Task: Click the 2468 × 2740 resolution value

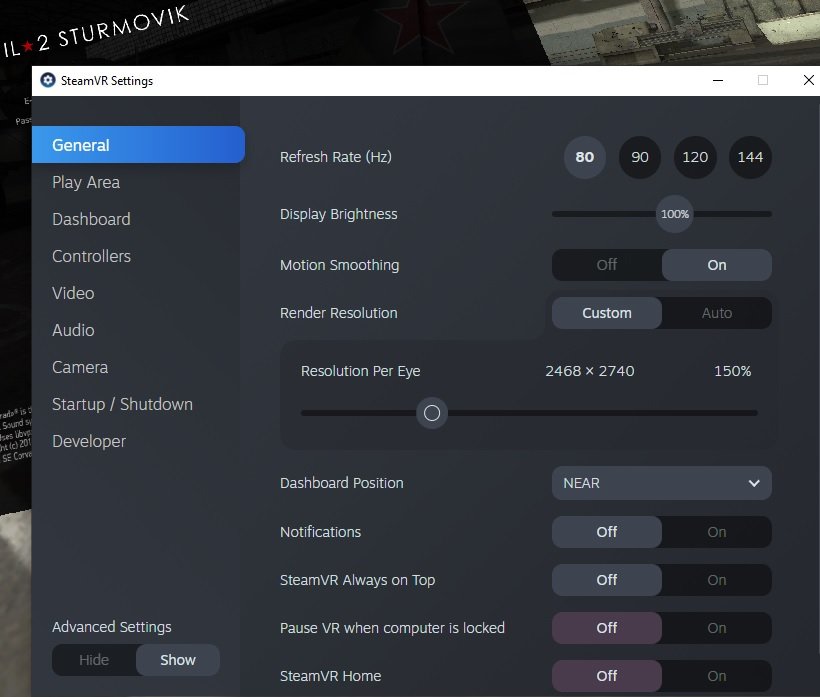Action: pyautogui.click(x=590, y=371)
